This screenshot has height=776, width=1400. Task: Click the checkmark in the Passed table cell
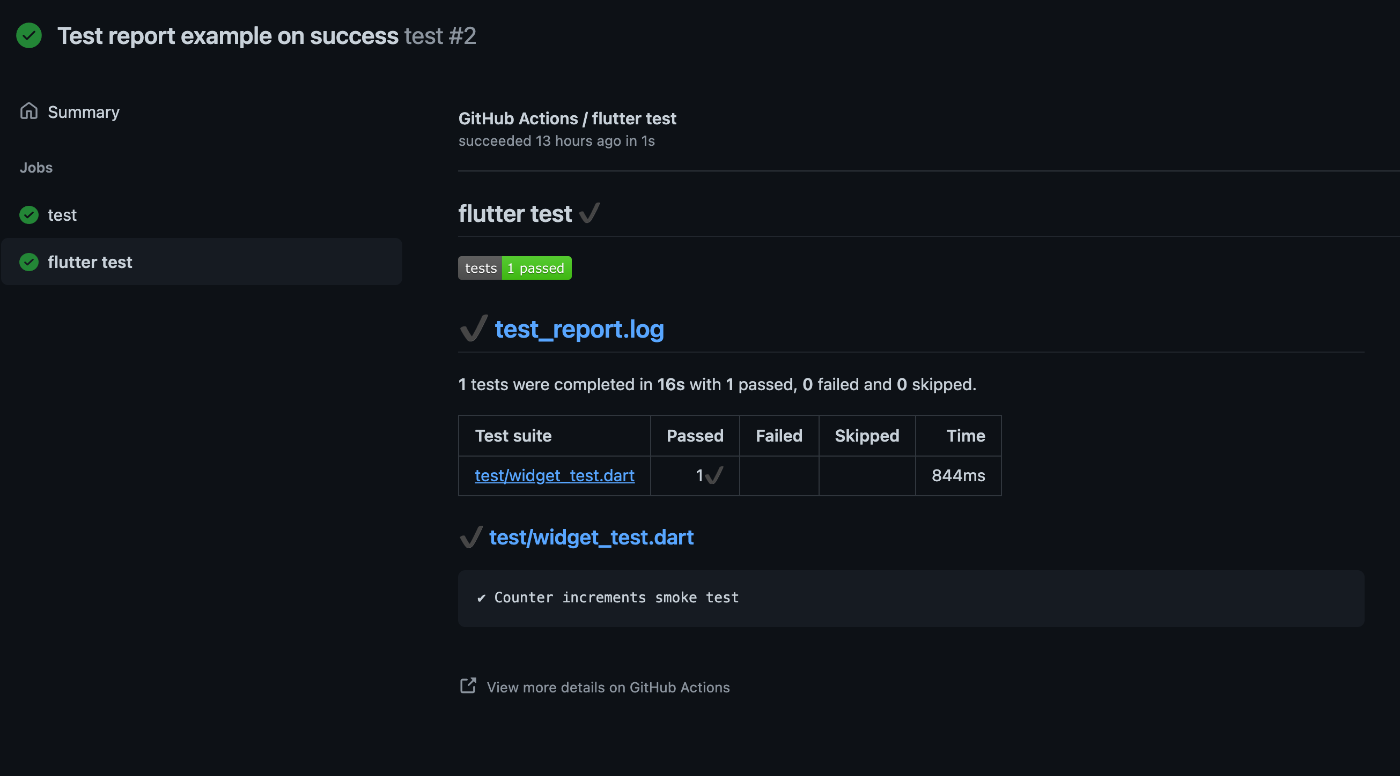[713, 476]
